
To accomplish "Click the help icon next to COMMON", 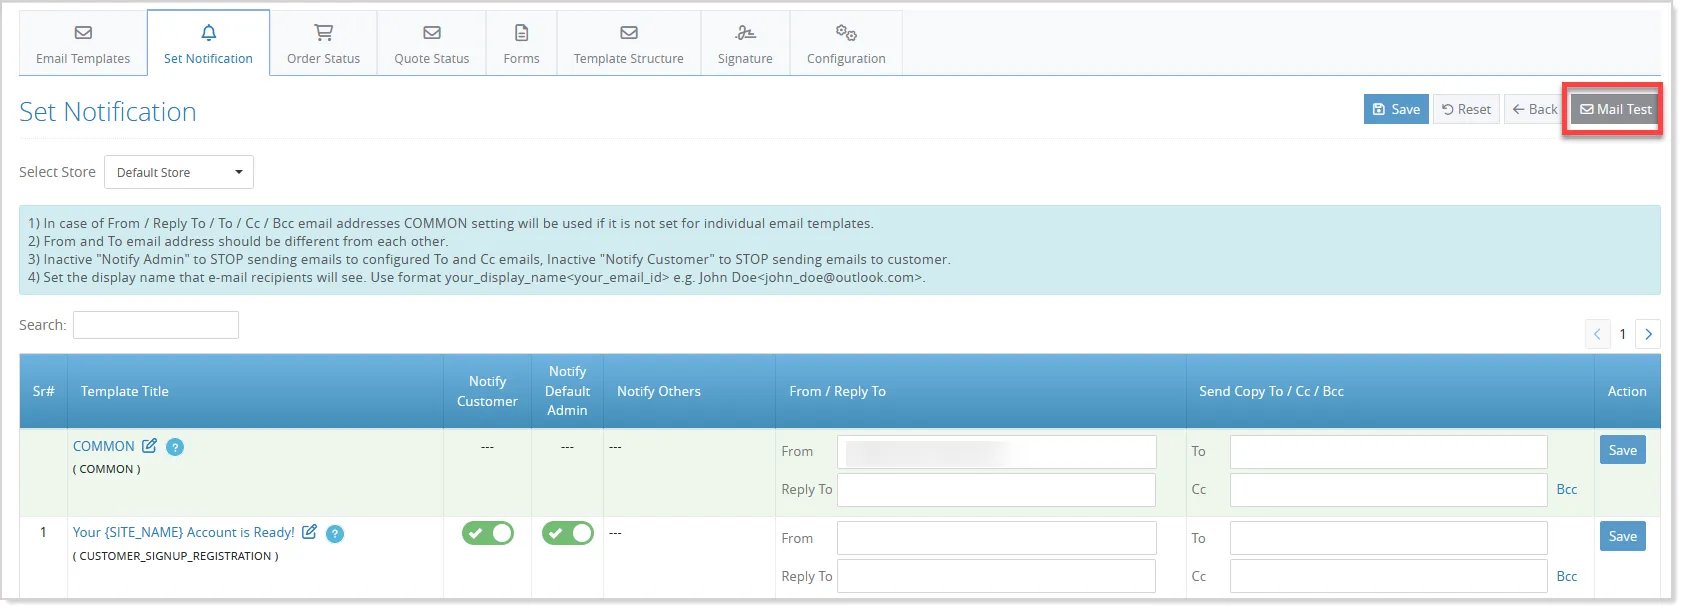I will [175, 447].
